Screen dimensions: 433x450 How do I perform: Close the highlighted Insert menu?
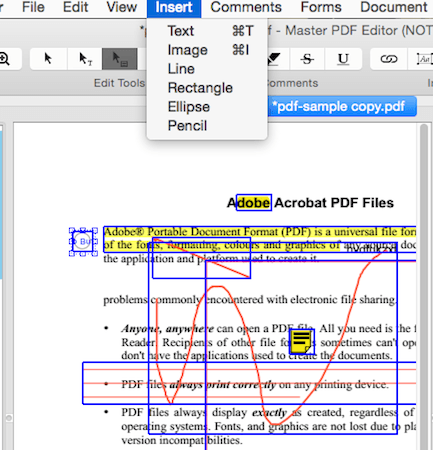[174, 7]
